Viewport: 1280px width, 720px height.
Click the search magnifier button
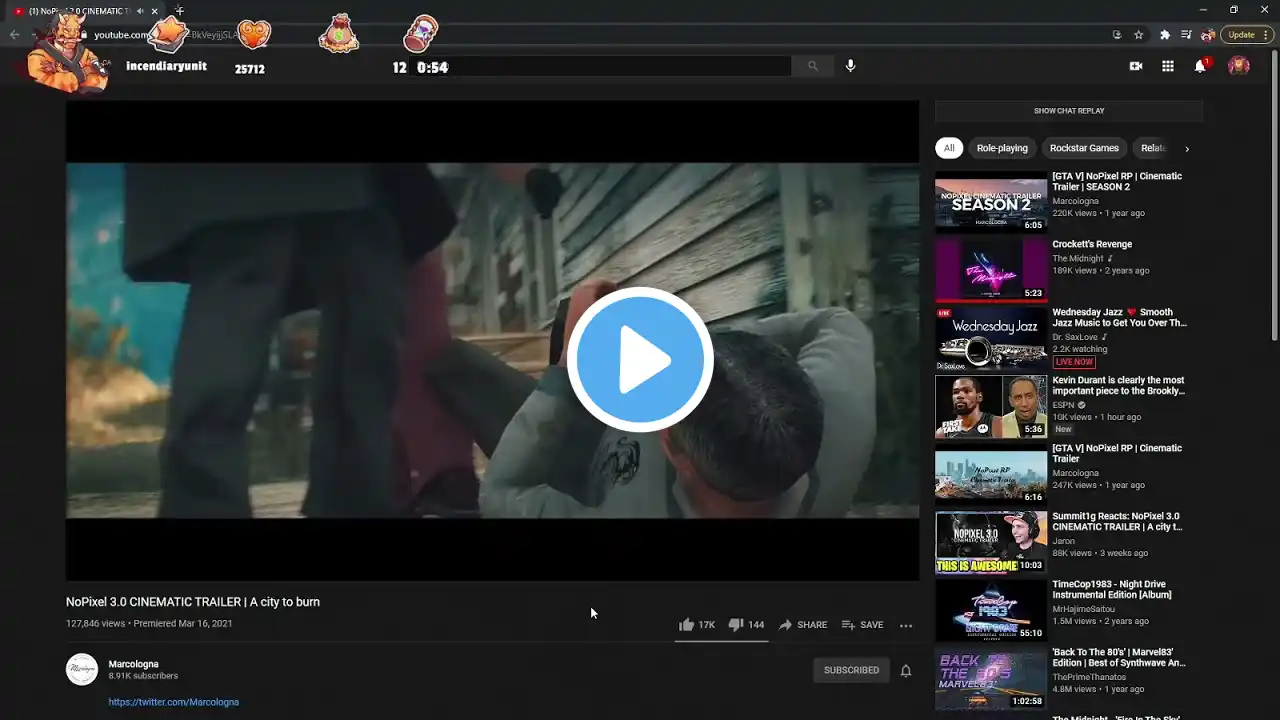813,66
